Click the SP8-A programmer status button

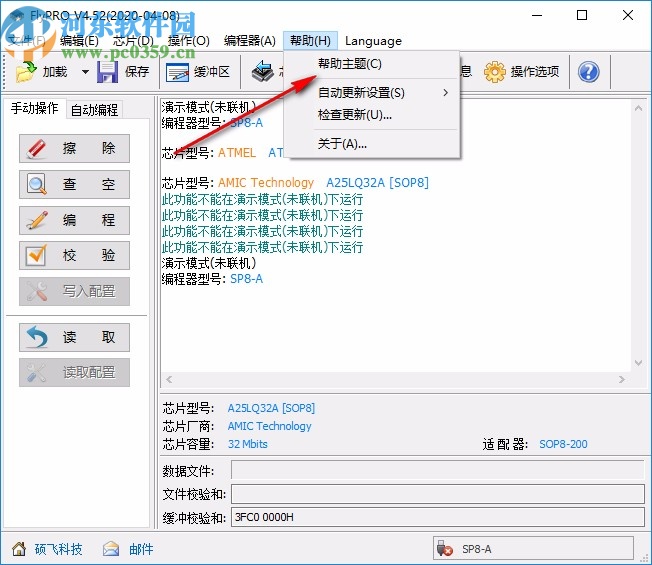coord(533,549)
